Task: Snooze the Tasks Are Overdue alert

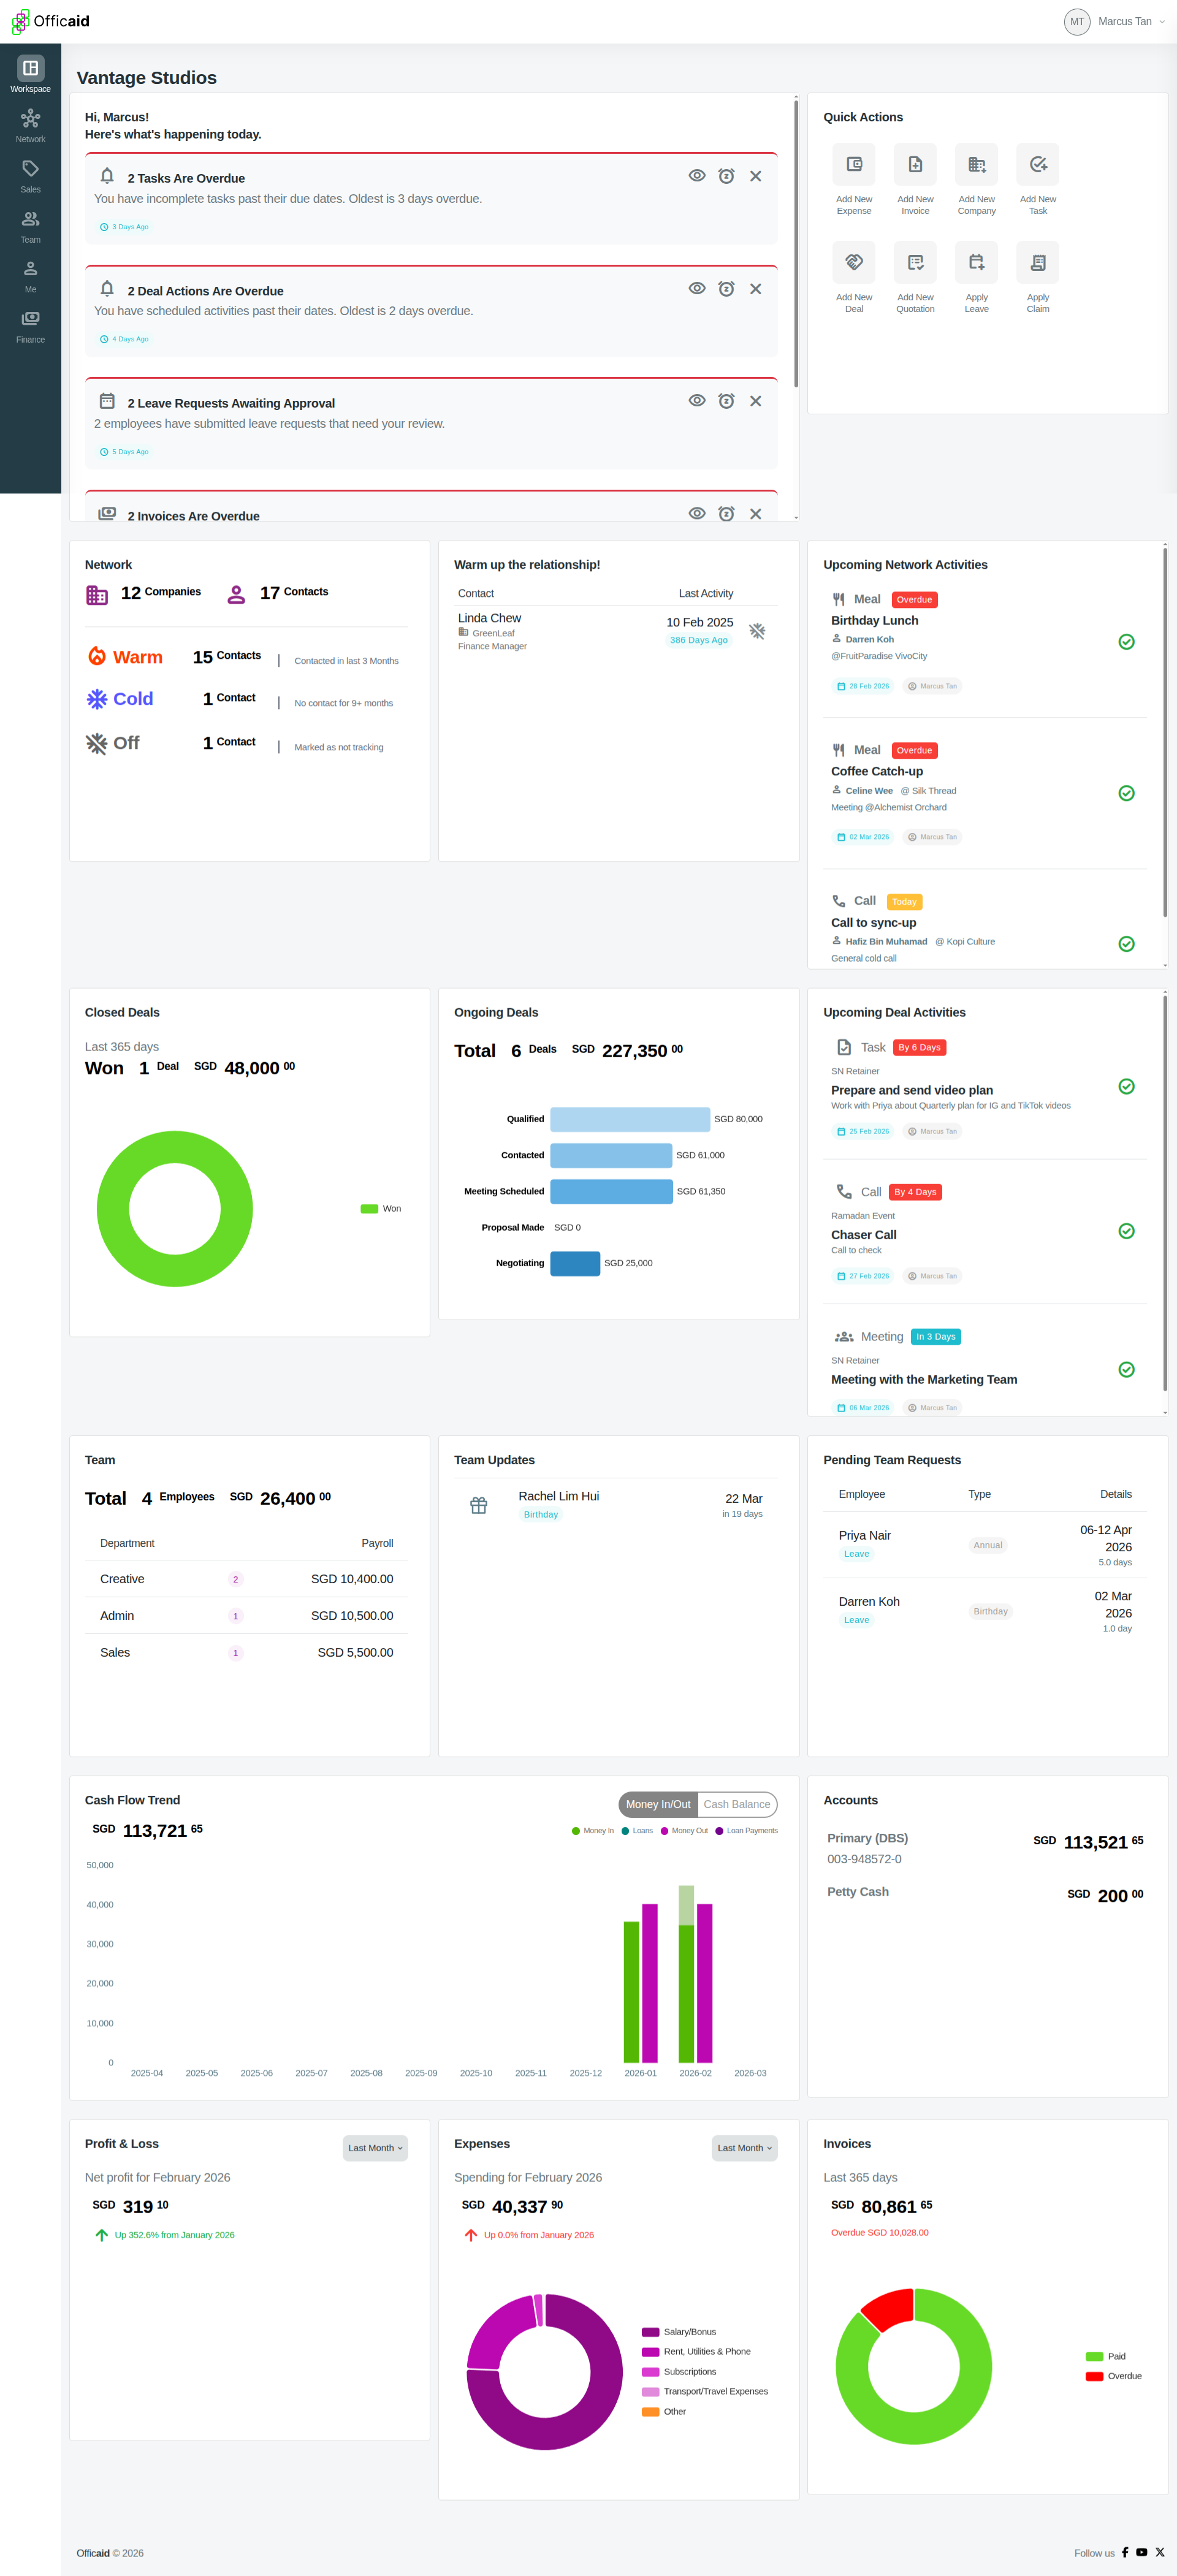Action: [x=726, y=176]
